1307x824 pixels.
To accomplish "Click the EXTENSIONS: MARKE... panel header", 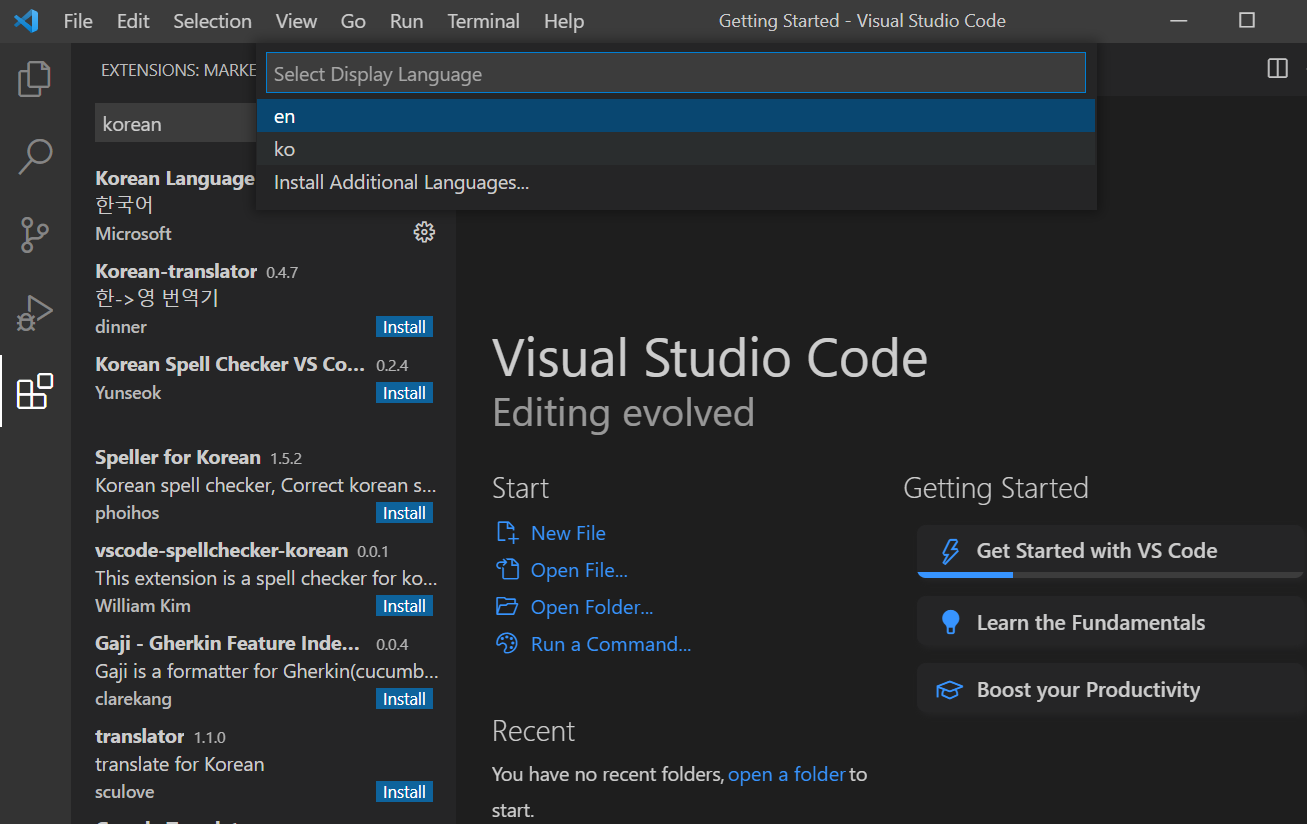I will (179, 70).
